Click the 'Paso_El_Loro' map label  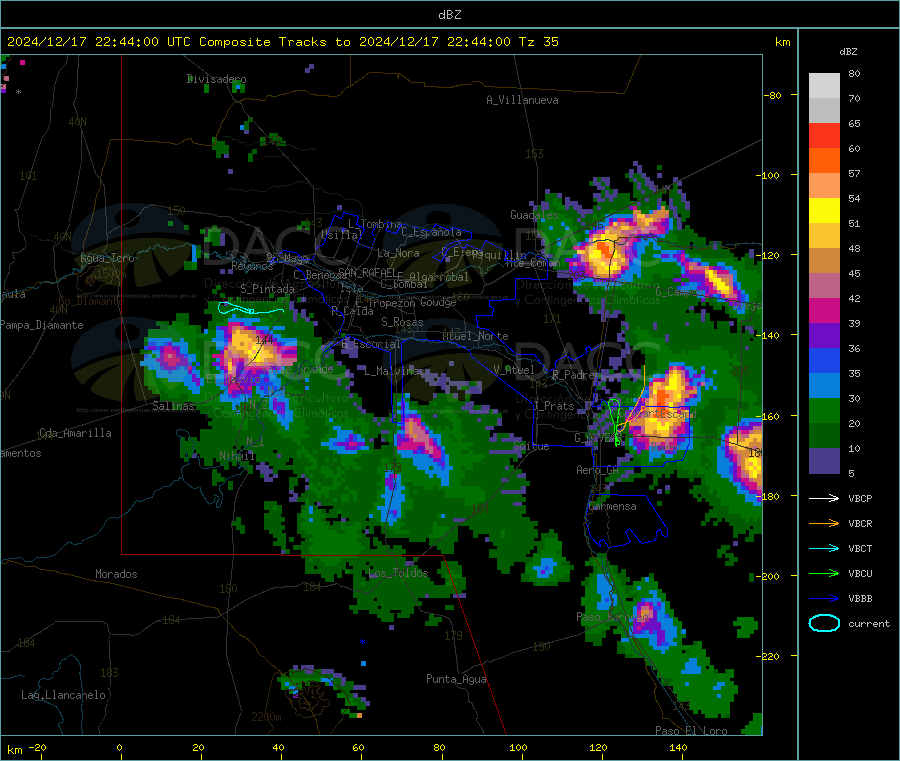tap(691, 731)
